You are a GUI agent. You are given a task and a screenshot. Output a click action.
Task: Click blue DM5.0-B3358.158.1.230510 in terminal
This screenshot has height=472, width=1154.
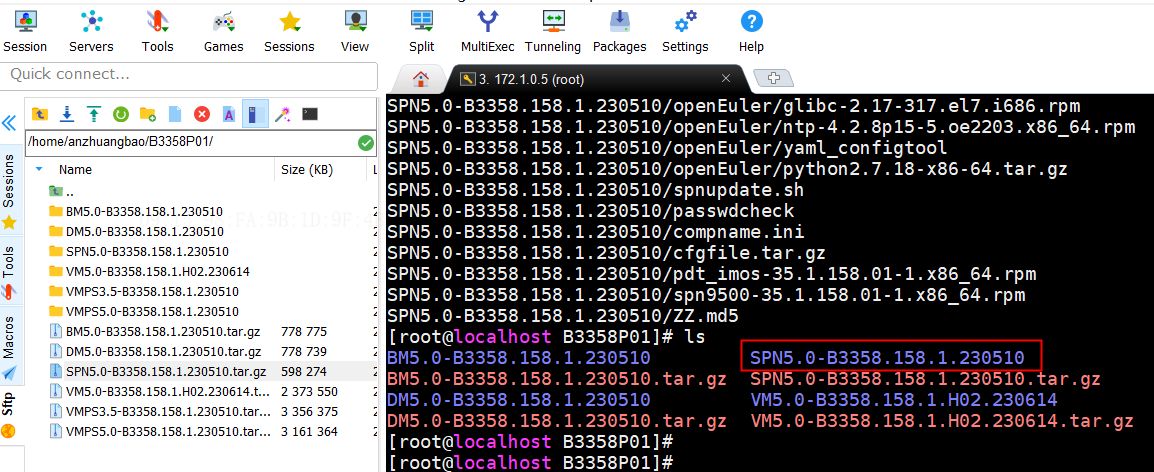pos(518,401)
